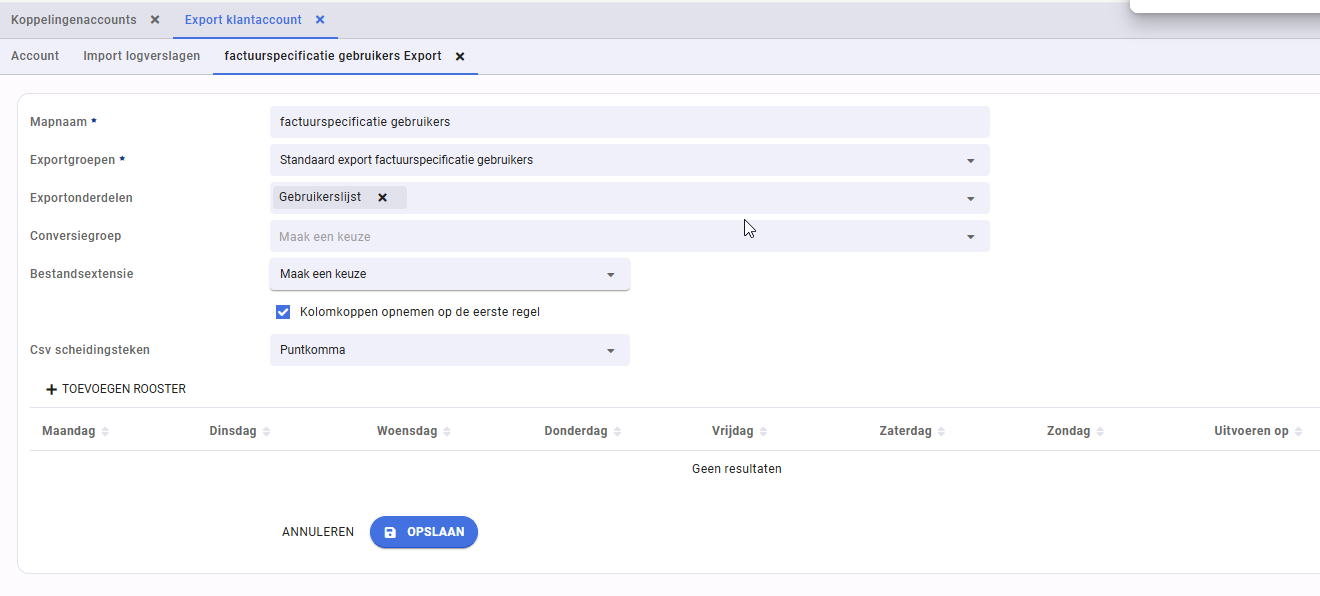Screen dimensions: 1320x596
Task: Sort by the Vrijdag column
Action: click(764, 432)
